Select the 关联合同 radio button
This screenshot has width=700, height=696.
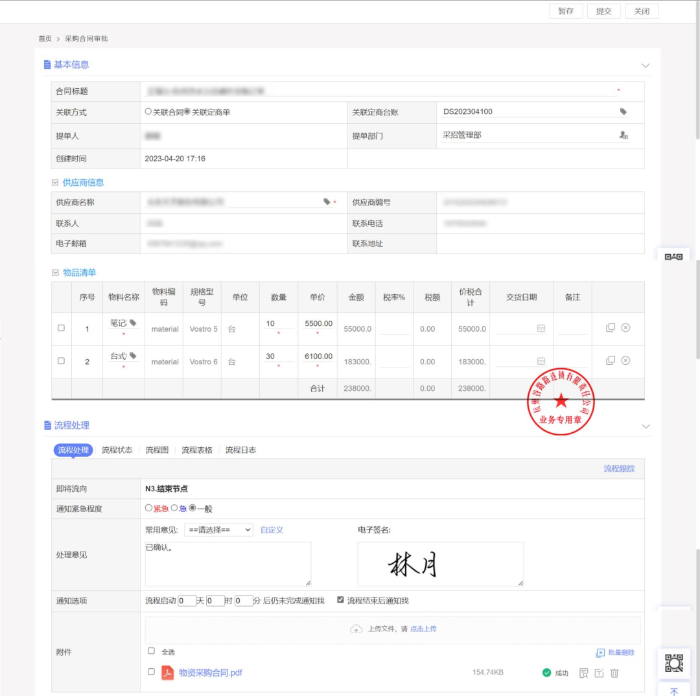pos(149,112)
